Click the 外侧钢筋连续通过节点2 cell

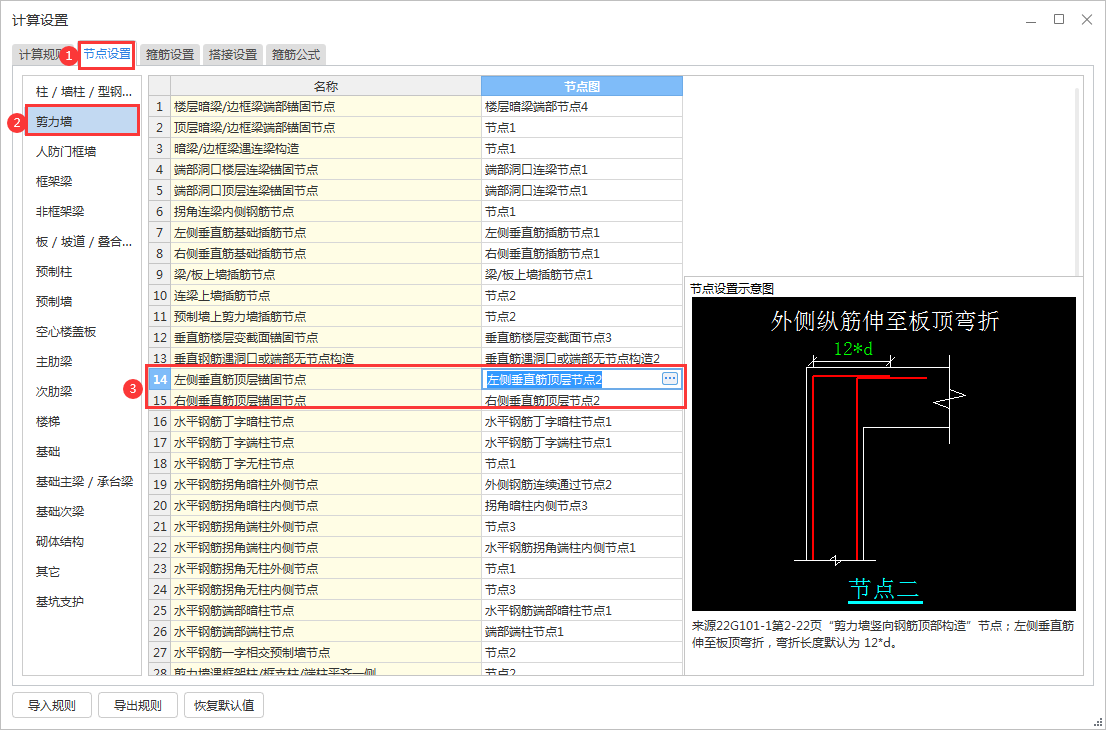pos(582,485)
